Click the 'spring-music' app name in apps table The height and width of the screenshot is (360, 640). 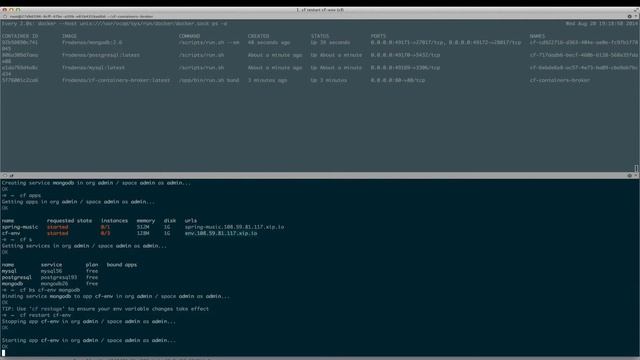20,227
